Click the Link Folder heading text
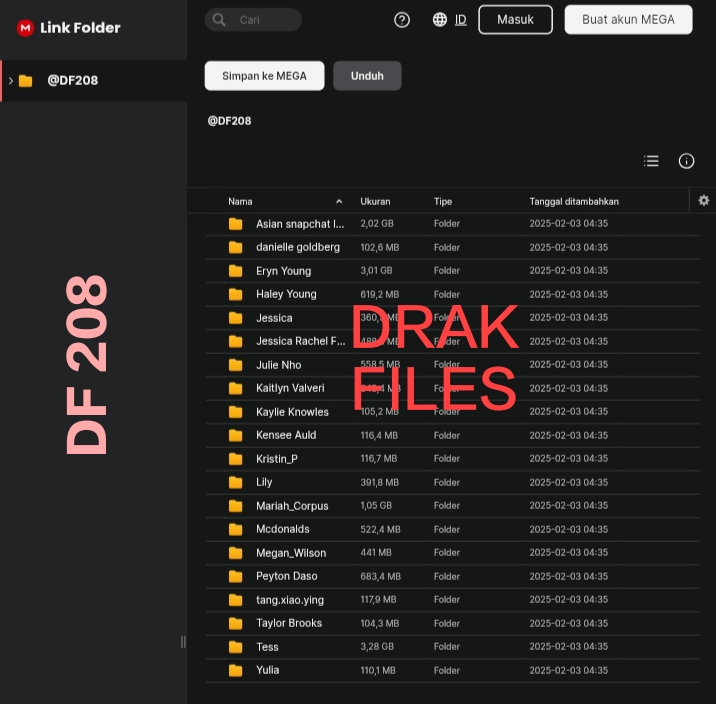This screenshot has height=704, width=716. (x=80, y=28)
